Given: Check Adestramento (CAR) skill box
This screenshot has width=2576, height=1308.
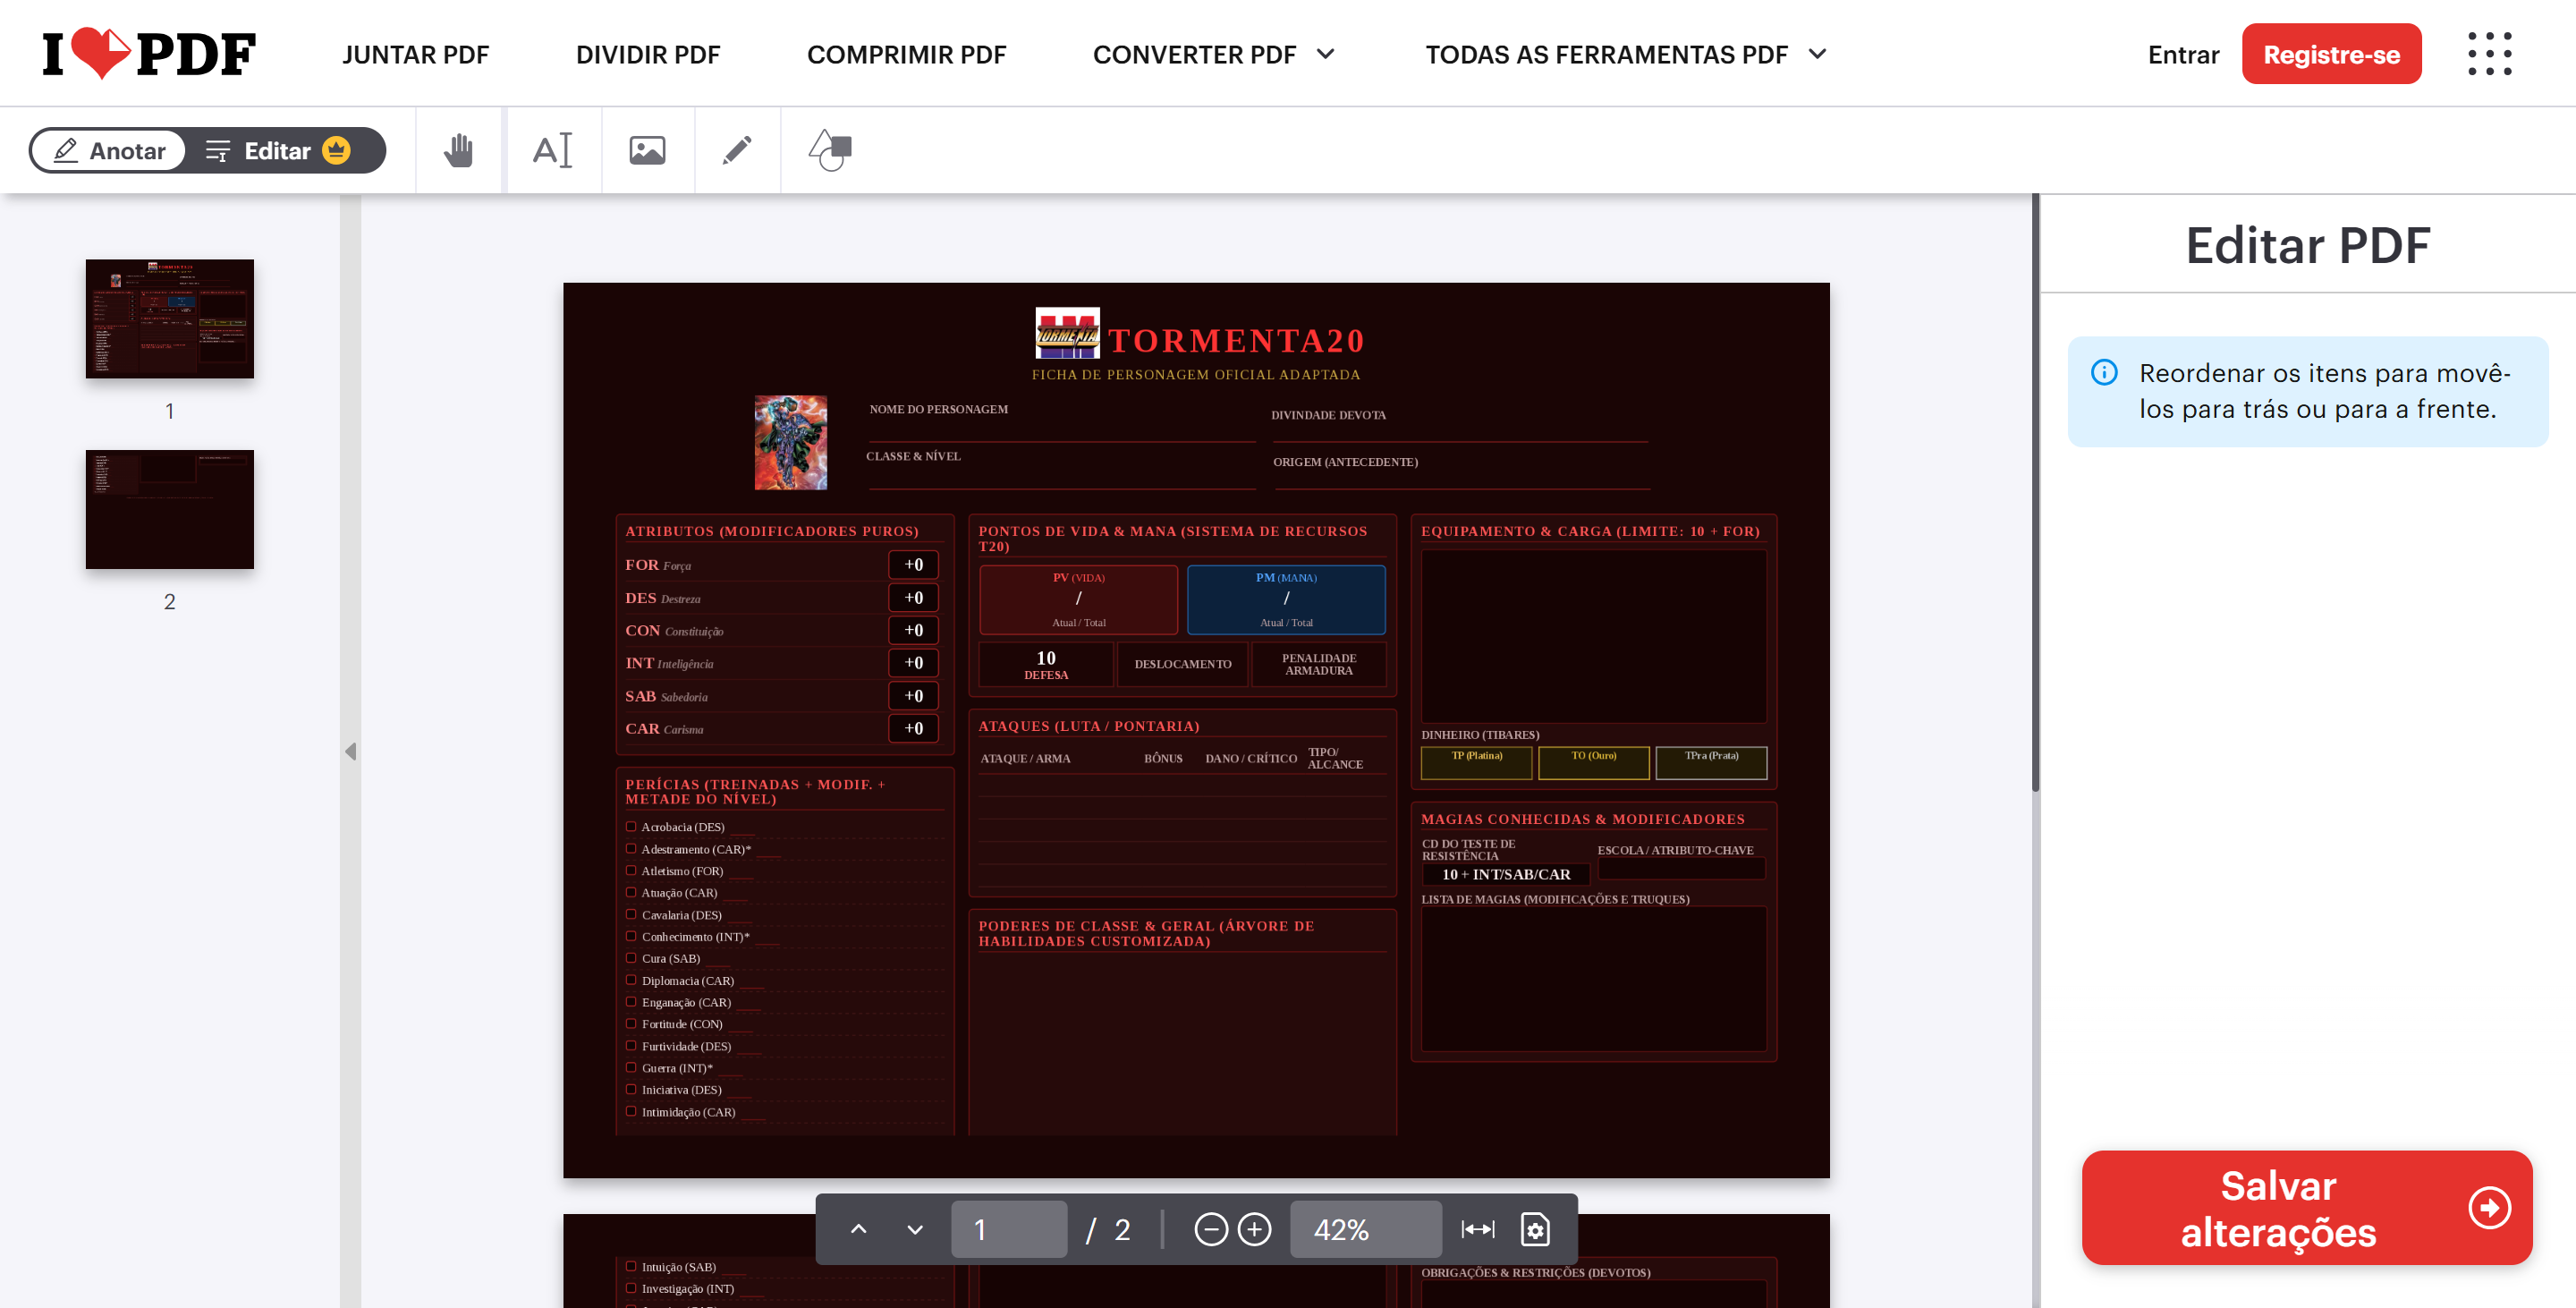Looking at the screenshot, I should pyautogui.click(x=631, y=848).
